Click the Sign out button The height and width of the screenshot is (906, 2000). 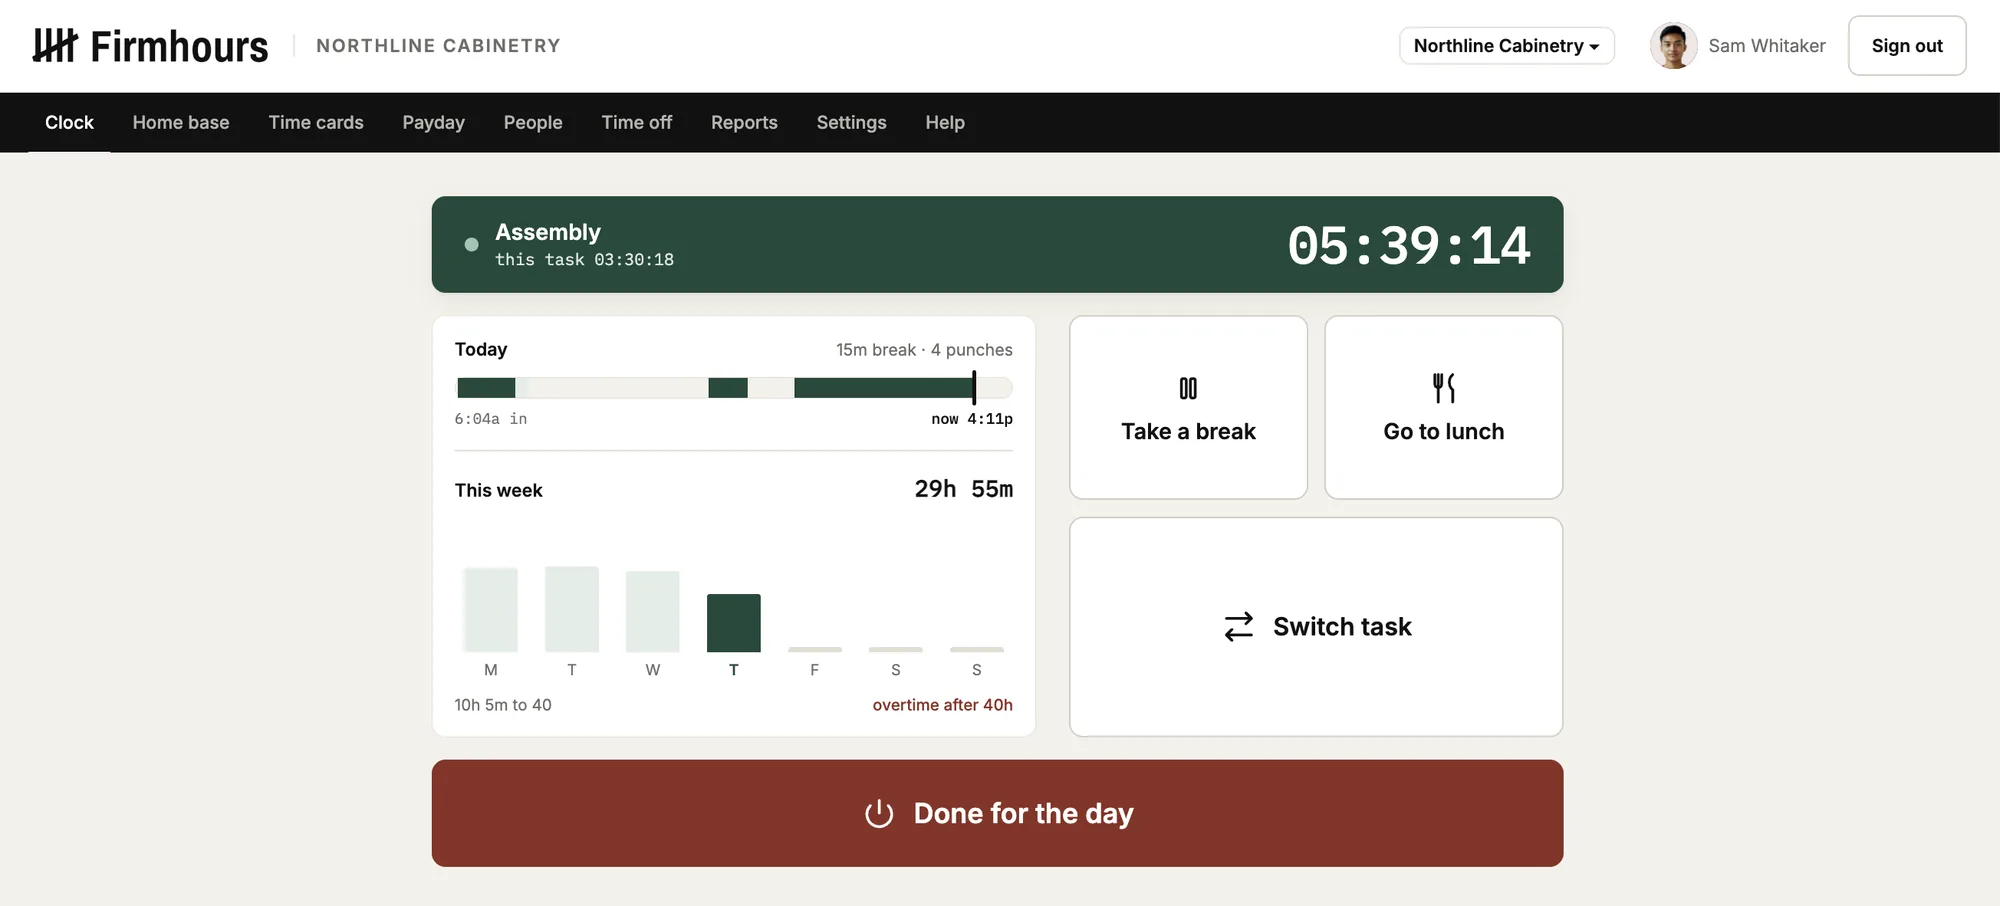[1907, 46]
